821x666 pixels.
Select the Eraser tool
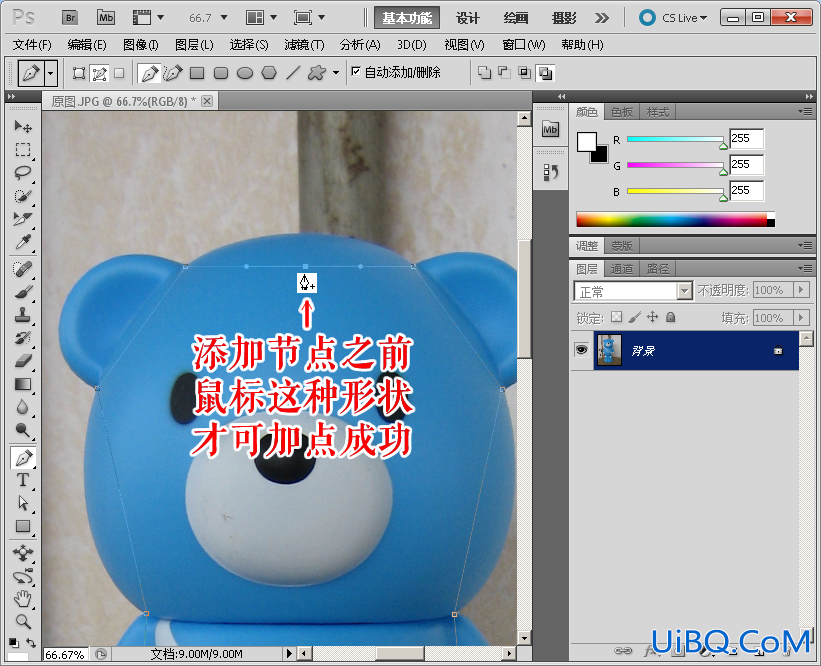[x=23, y=361]
